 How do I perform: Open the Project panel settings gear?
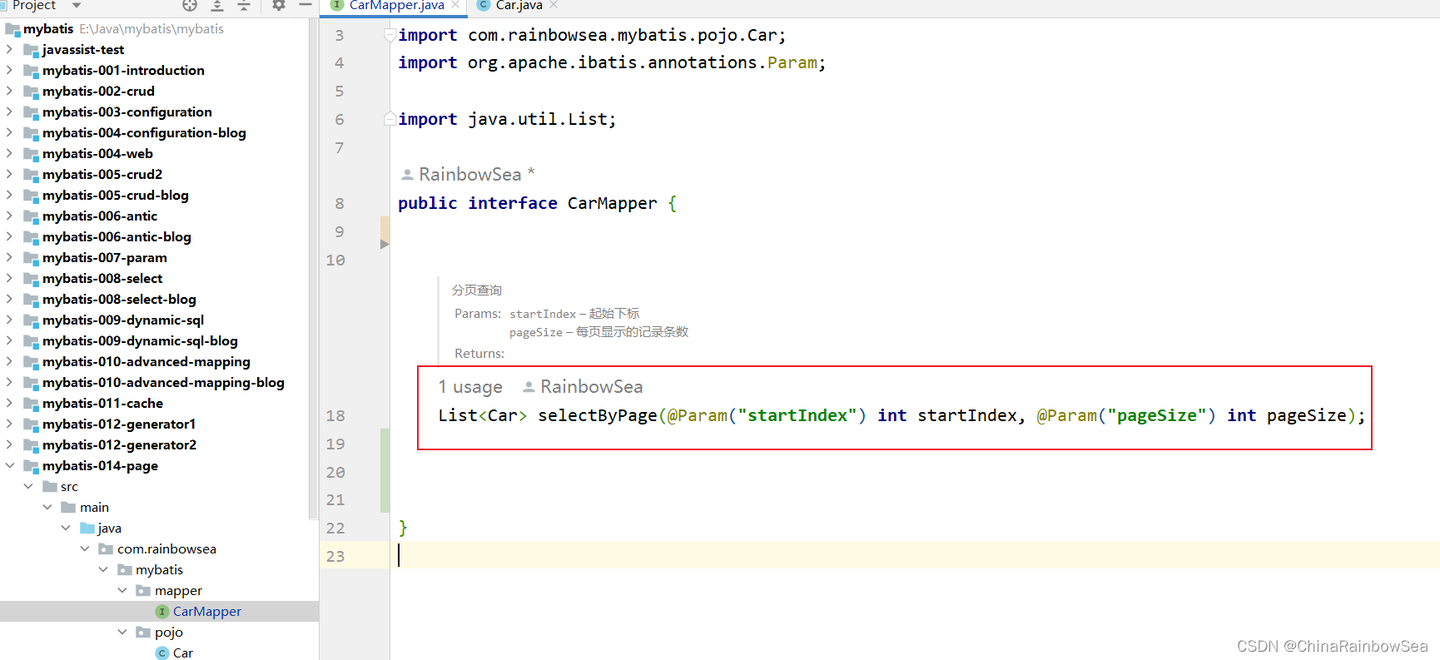[278, 5]
